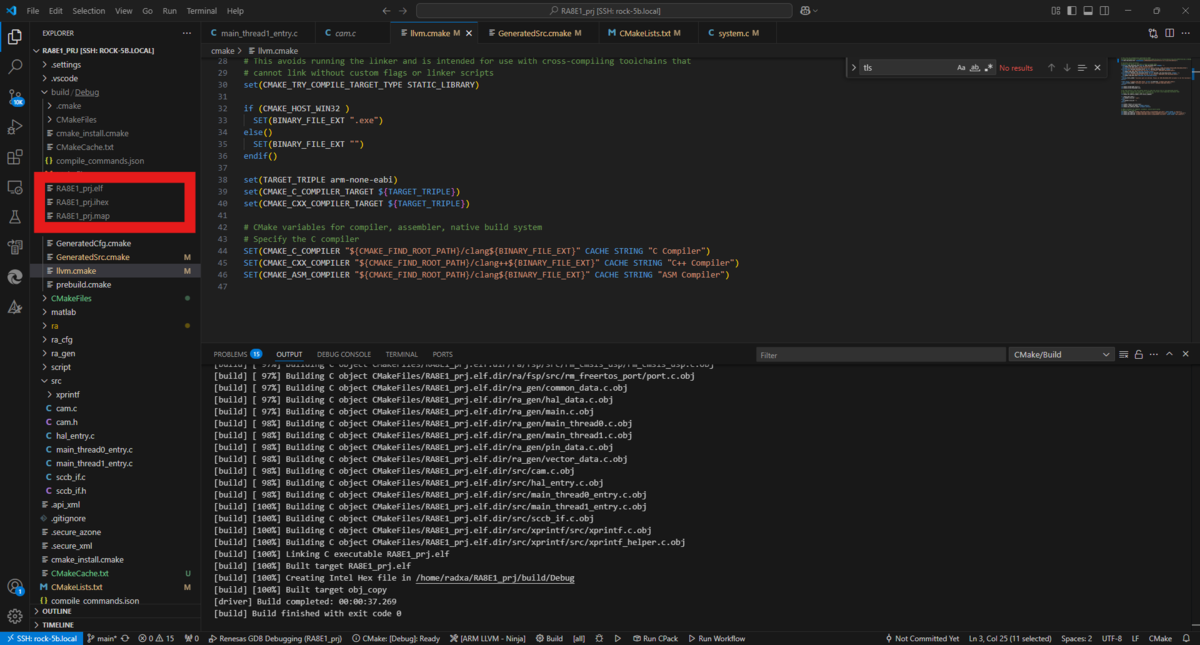1200x645 pixels.
Task: Clear the output panel
Action: point(1122,354)
